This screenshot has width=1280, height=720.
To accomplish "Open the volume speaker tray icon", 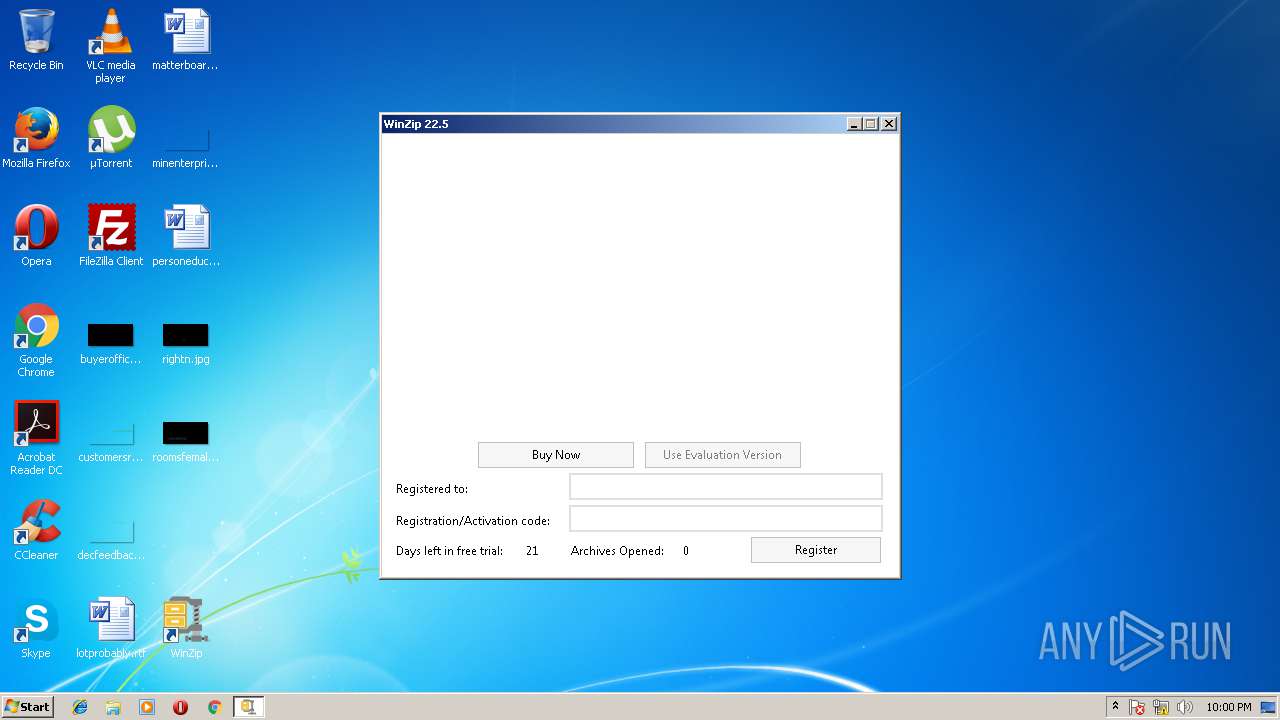I will coord(1185,707).
